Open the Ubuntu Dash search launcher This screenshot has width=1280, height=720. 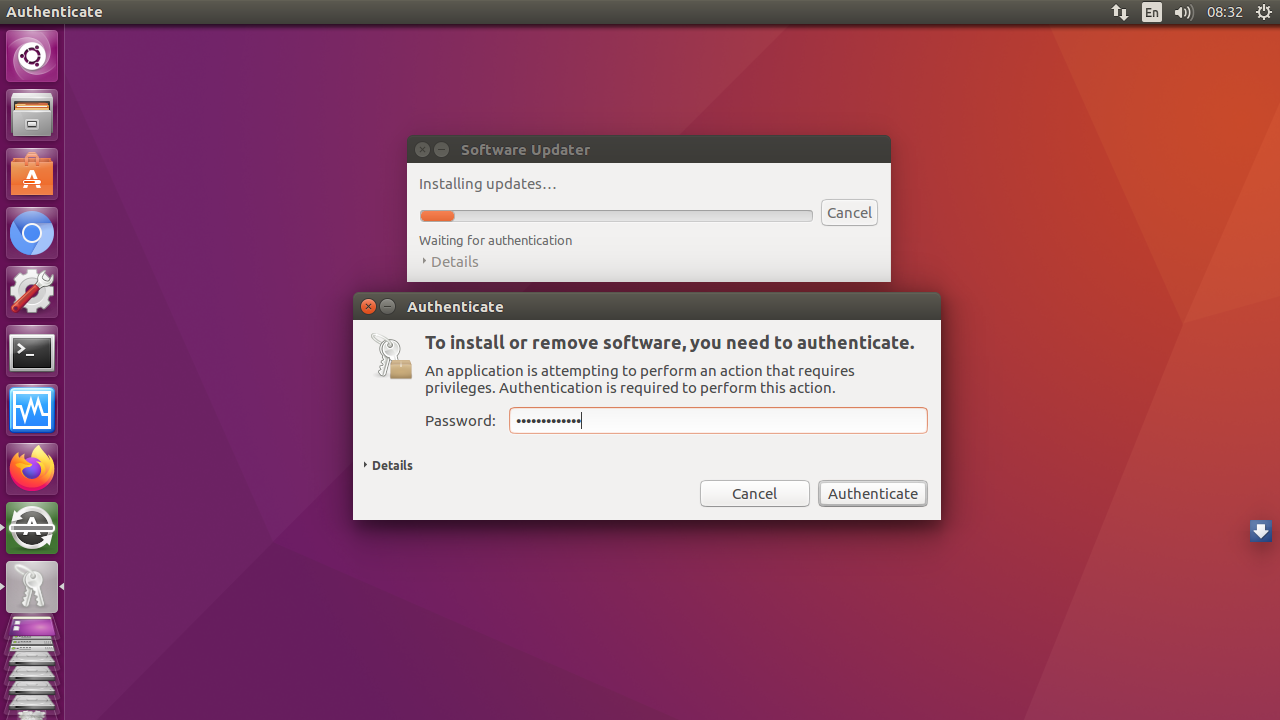[32, 56]
